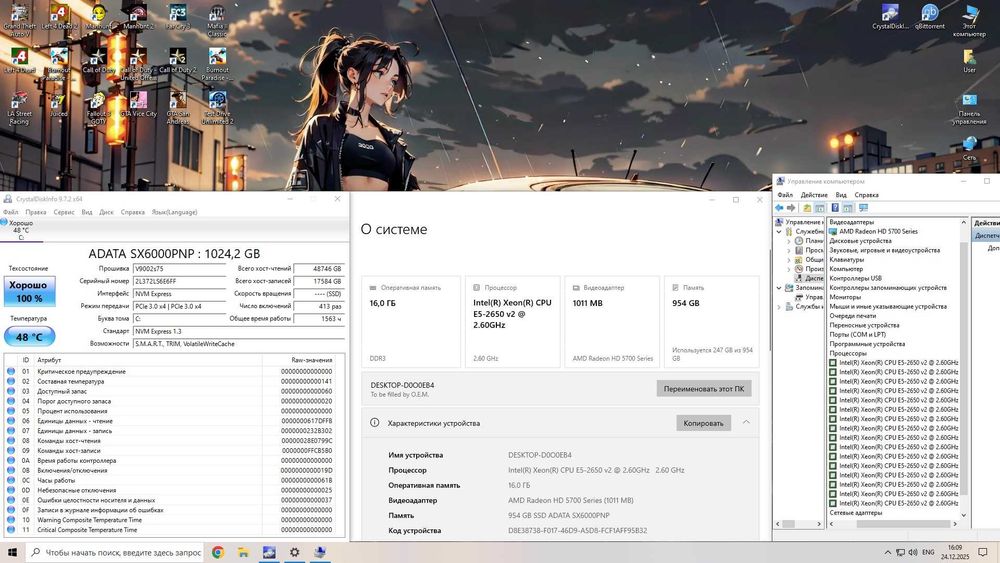Open Mafia II Classic desktop icon

coord(217,20)
